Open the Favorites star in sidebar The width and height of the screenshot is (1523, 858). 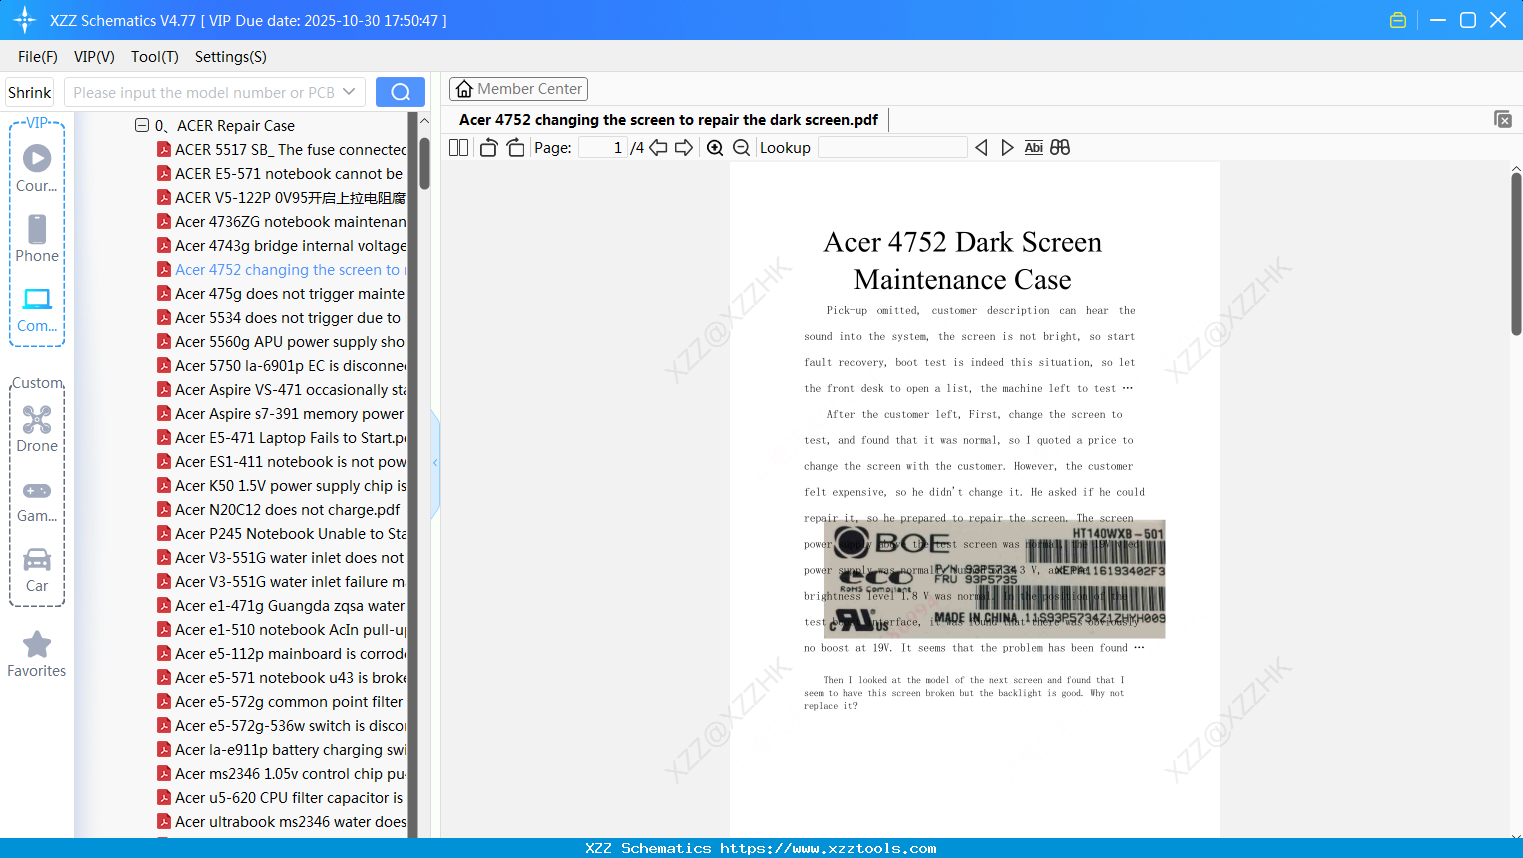coord(37,654)
